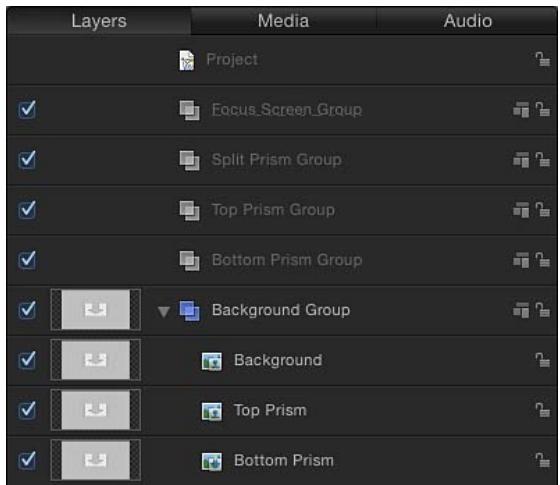Viewport: 560px width, 485px height.
Task: Uncheck the Top Prism Group visibility checkbox
Action: tap(27, 209)
